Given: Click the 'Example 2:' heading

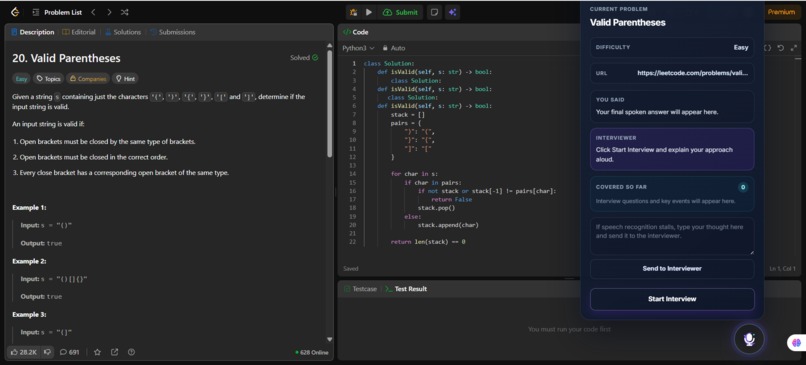Looking at the screenshot, I should coord(29,261).
